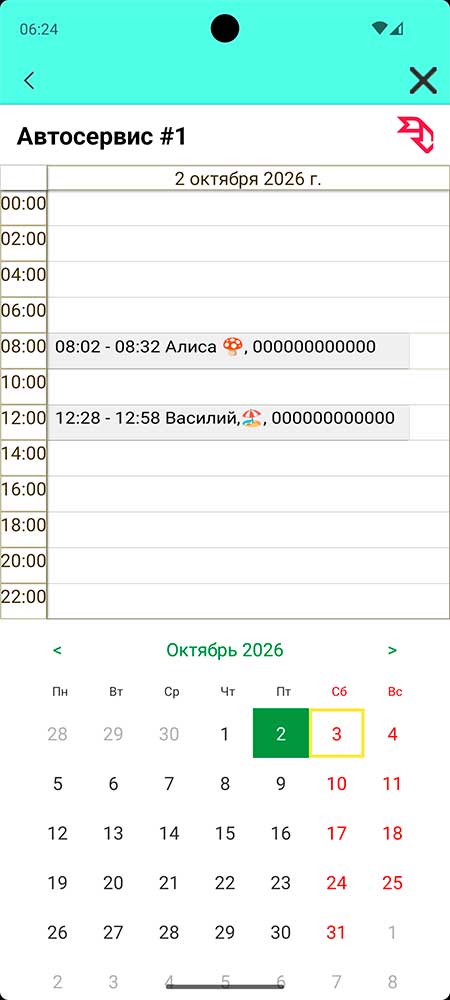Go to next month arrow
450x1000 pixels.
392,651
